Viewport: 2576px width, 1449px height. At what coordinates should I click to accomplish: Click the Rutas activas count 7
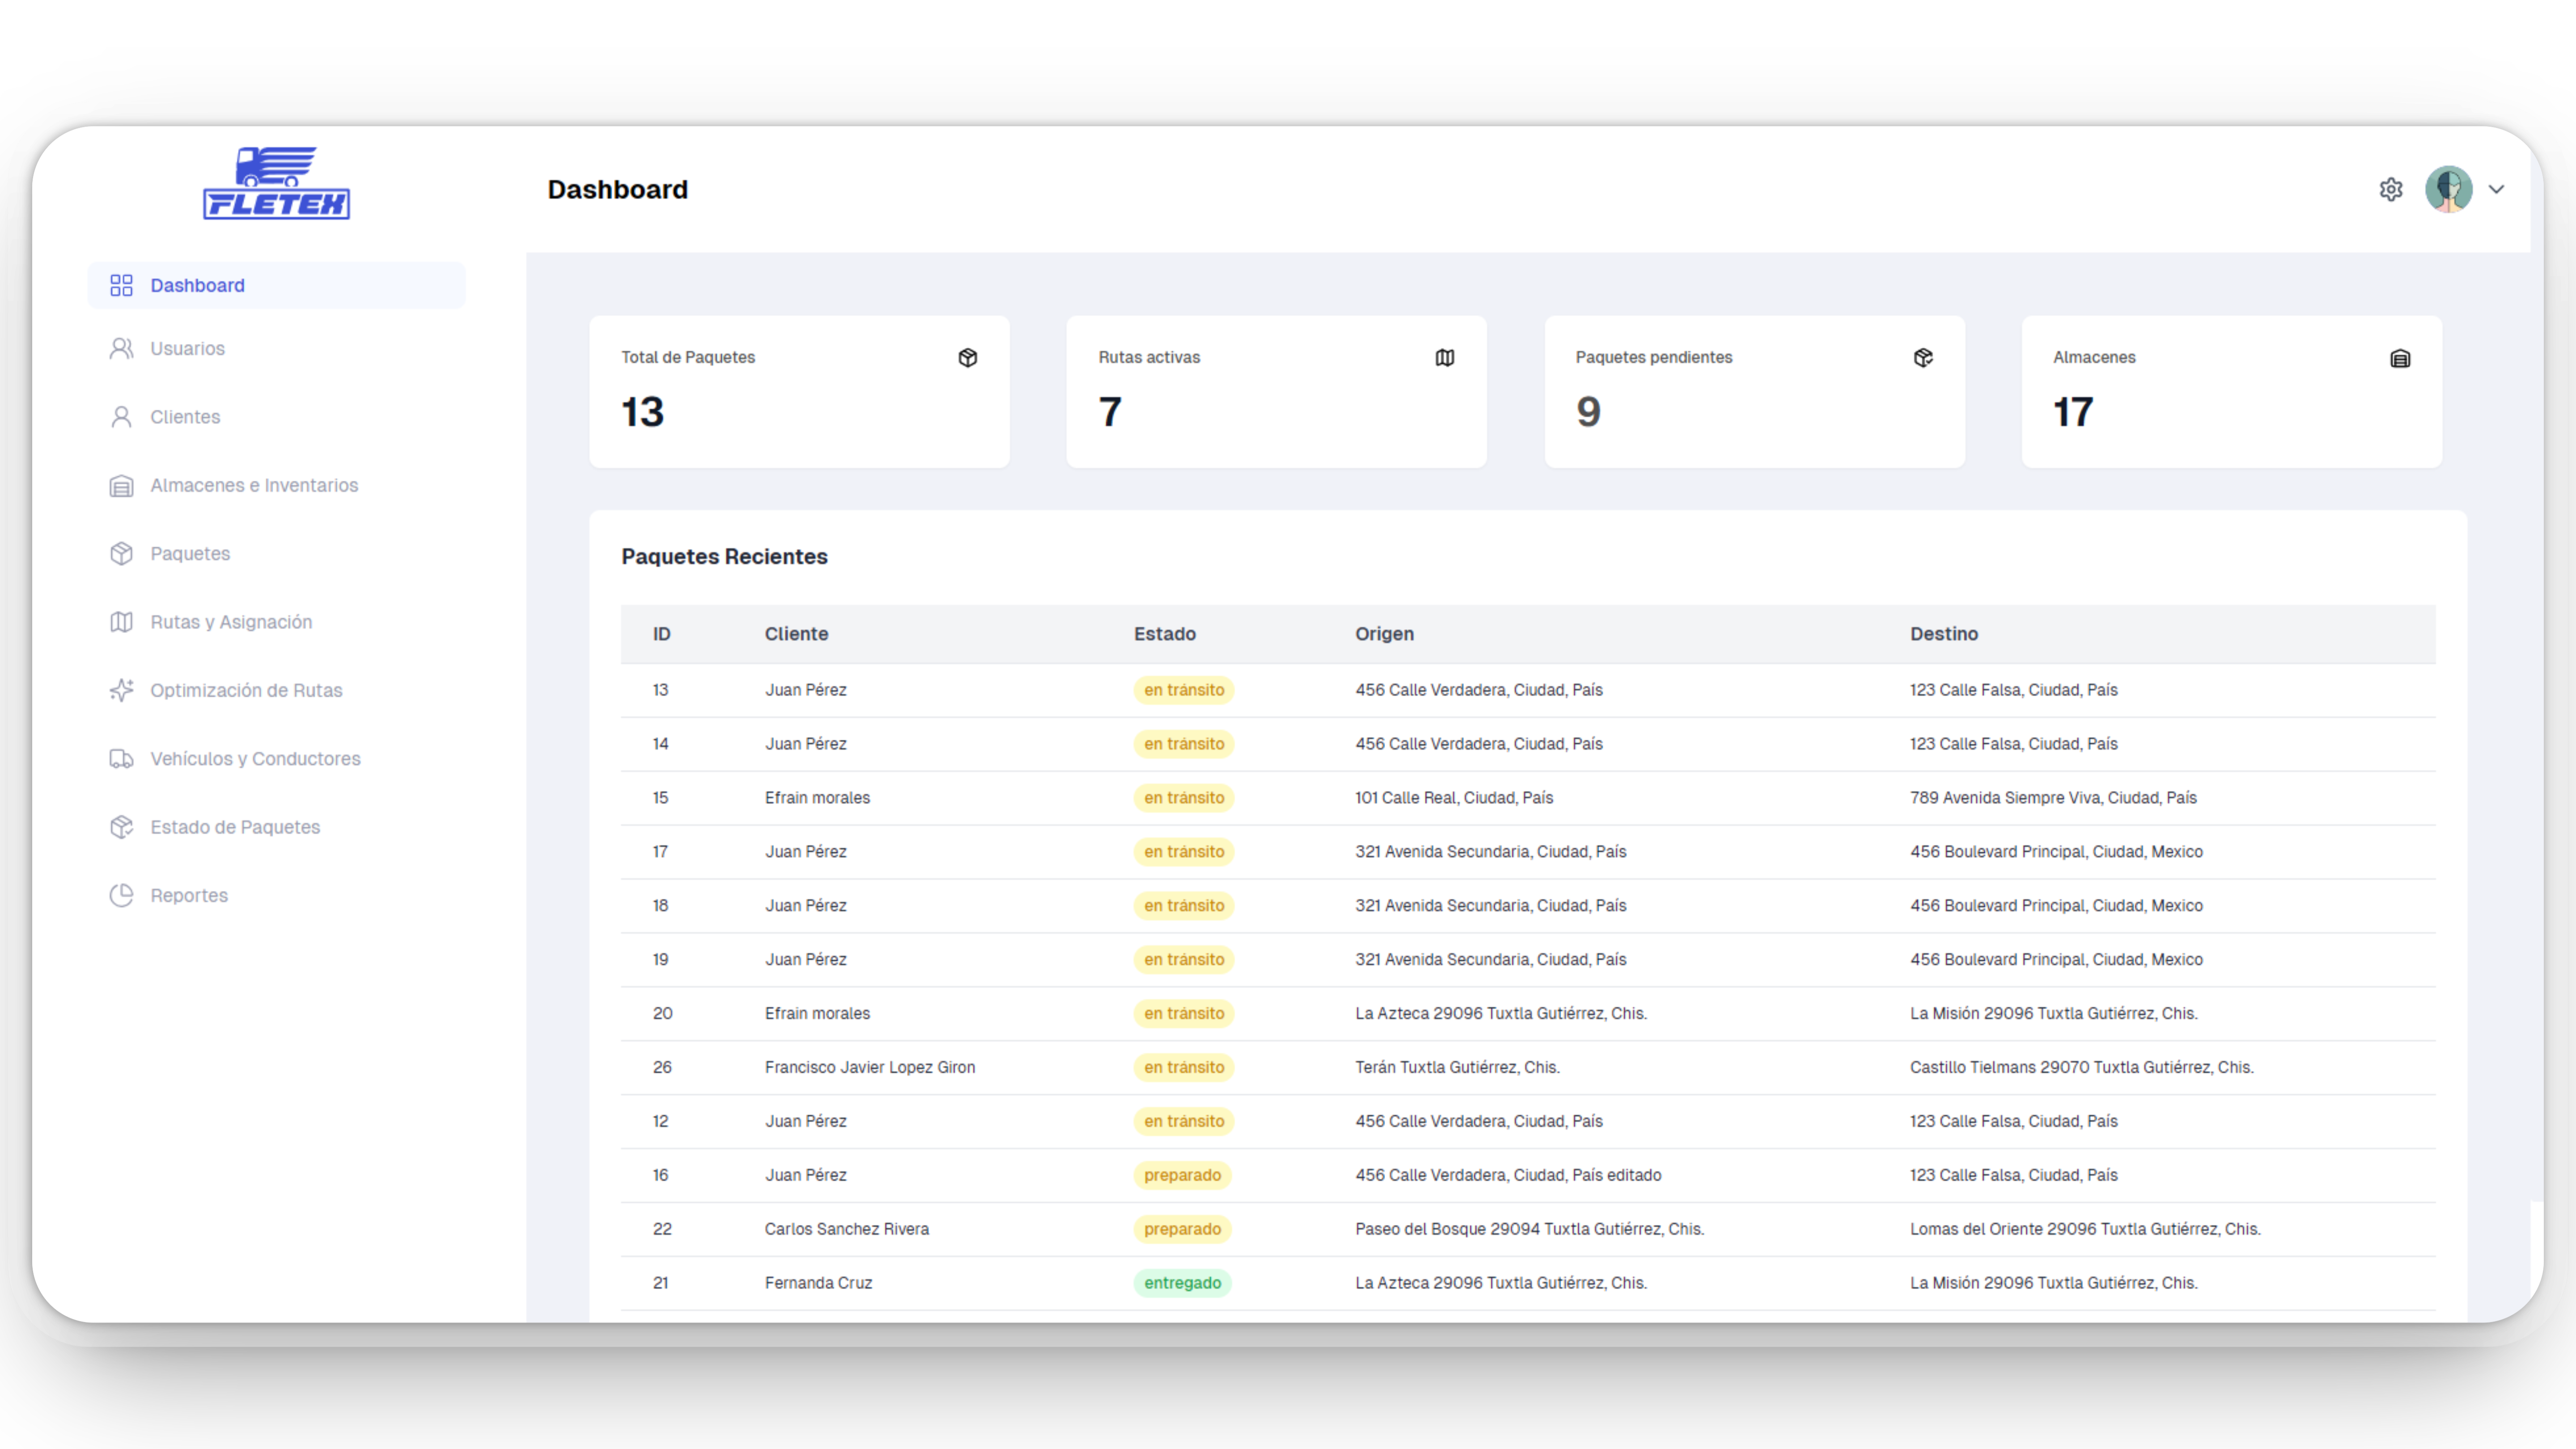[x=1110, y=412]
